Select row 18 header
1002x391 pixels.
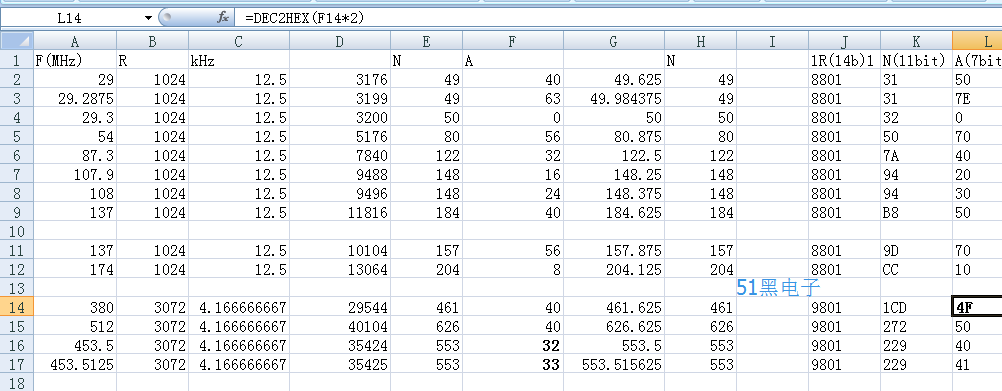pyautogui.click(x=16, y=383)
